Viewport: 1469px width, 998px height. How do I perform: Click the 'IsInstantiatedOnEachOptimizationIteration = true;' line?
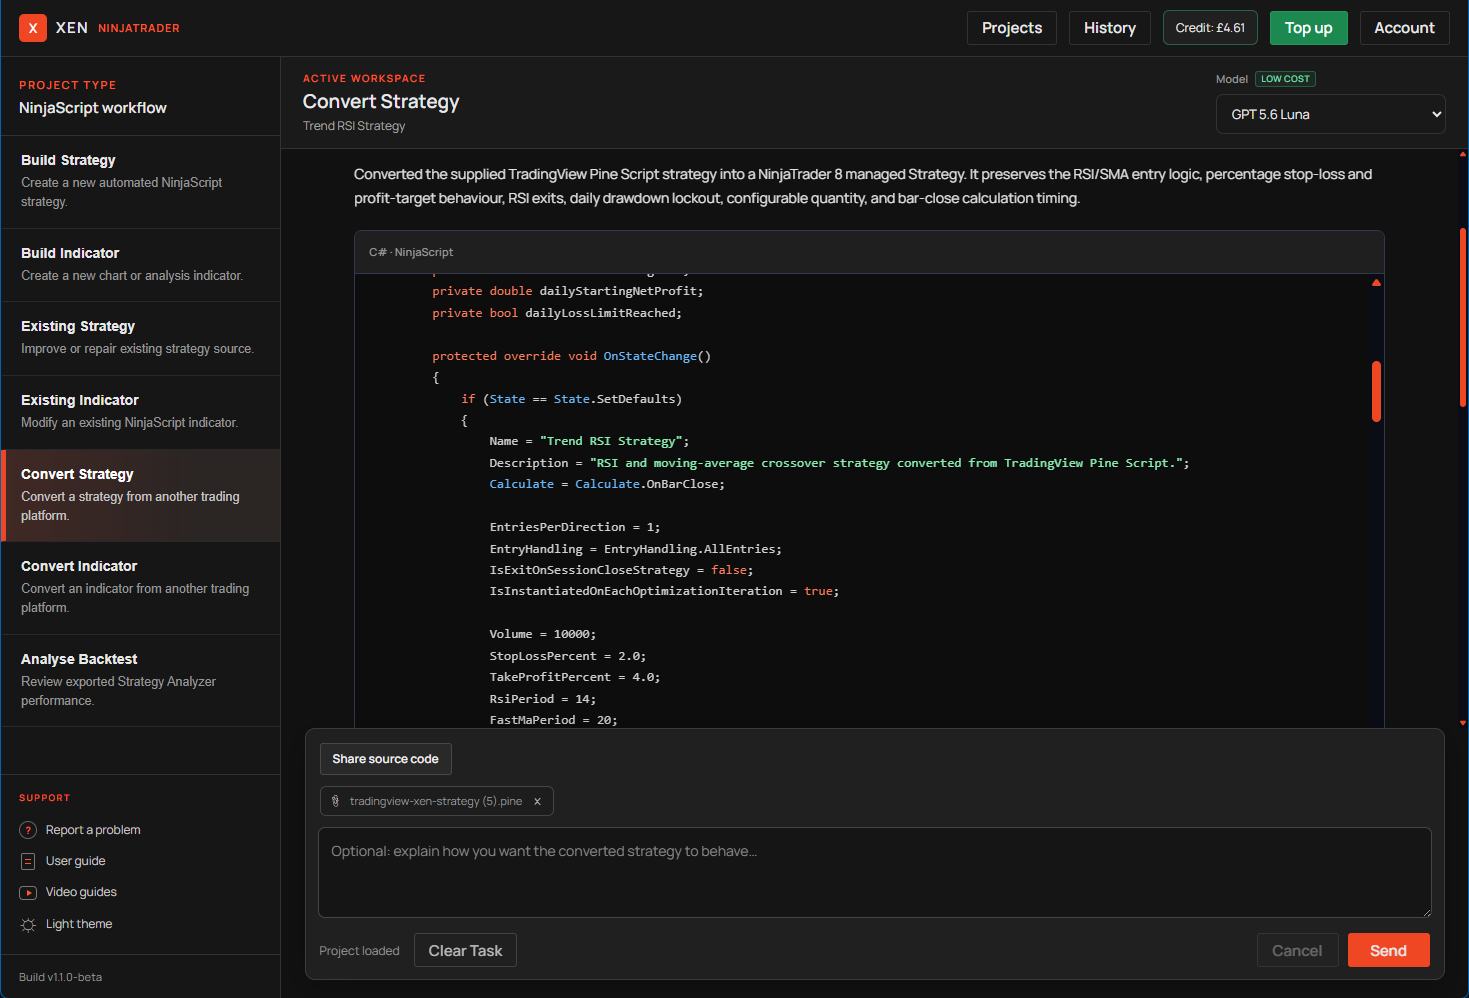click(x=665, y=591)
